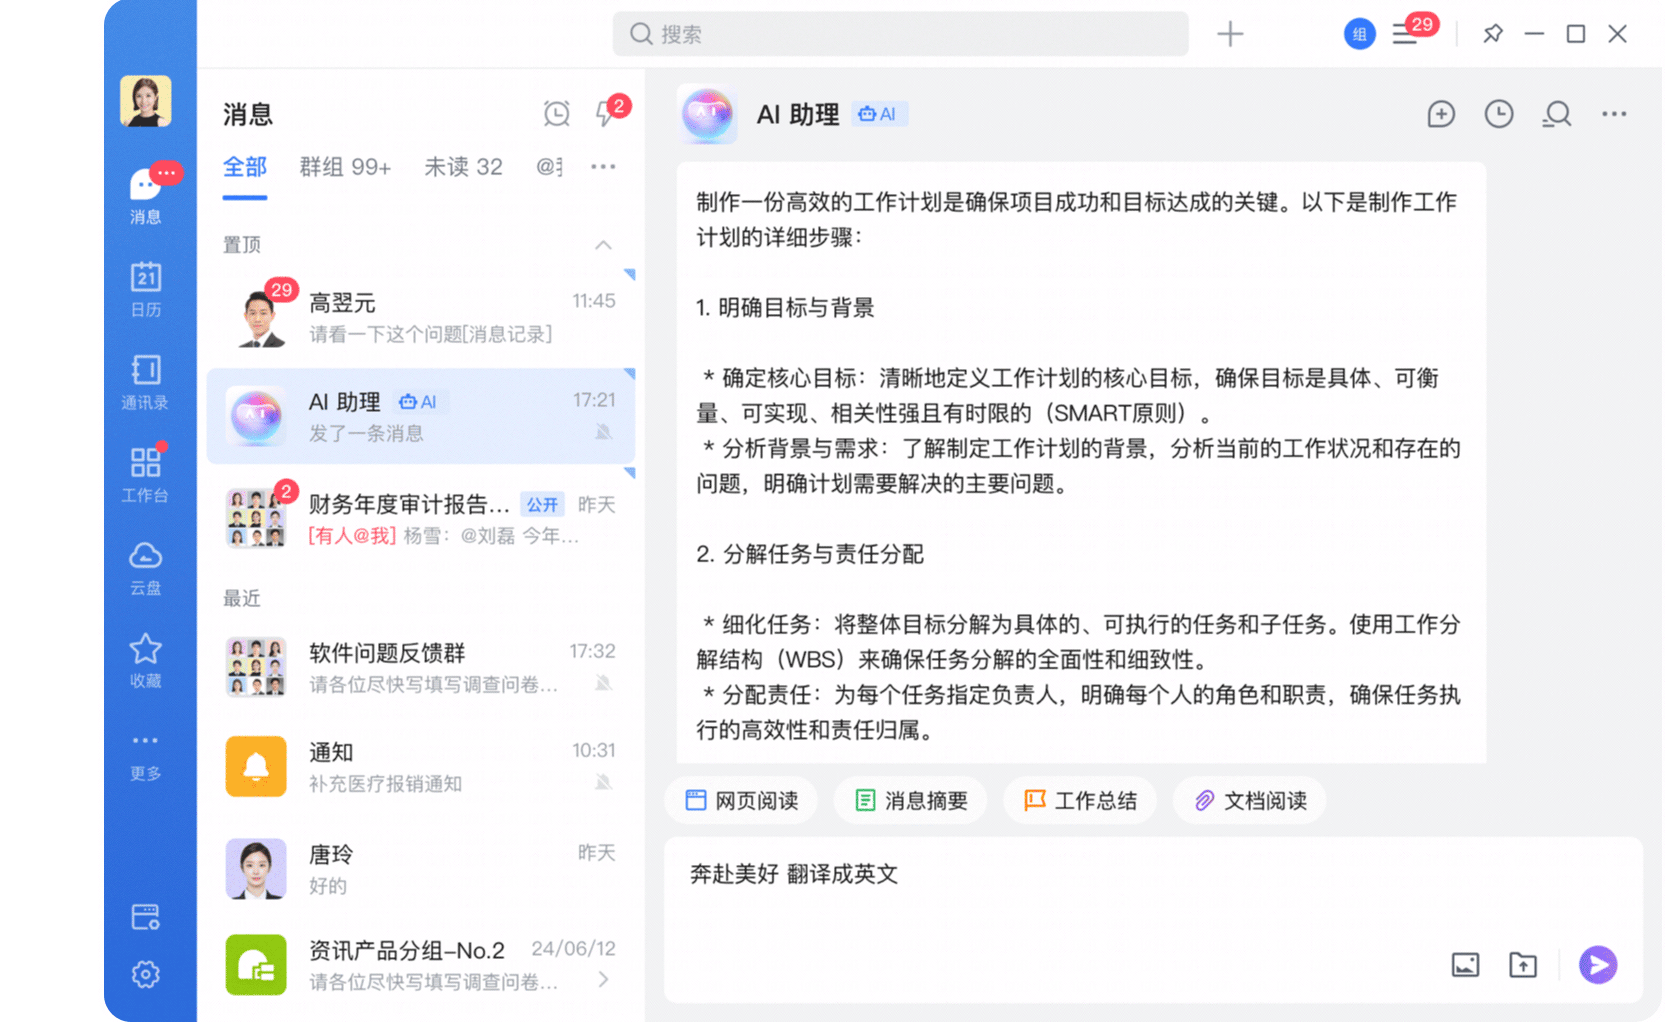The image size is (1665, 1022).
Task: Switch to the 群组 99+ tab
Action: pos(344,167)
